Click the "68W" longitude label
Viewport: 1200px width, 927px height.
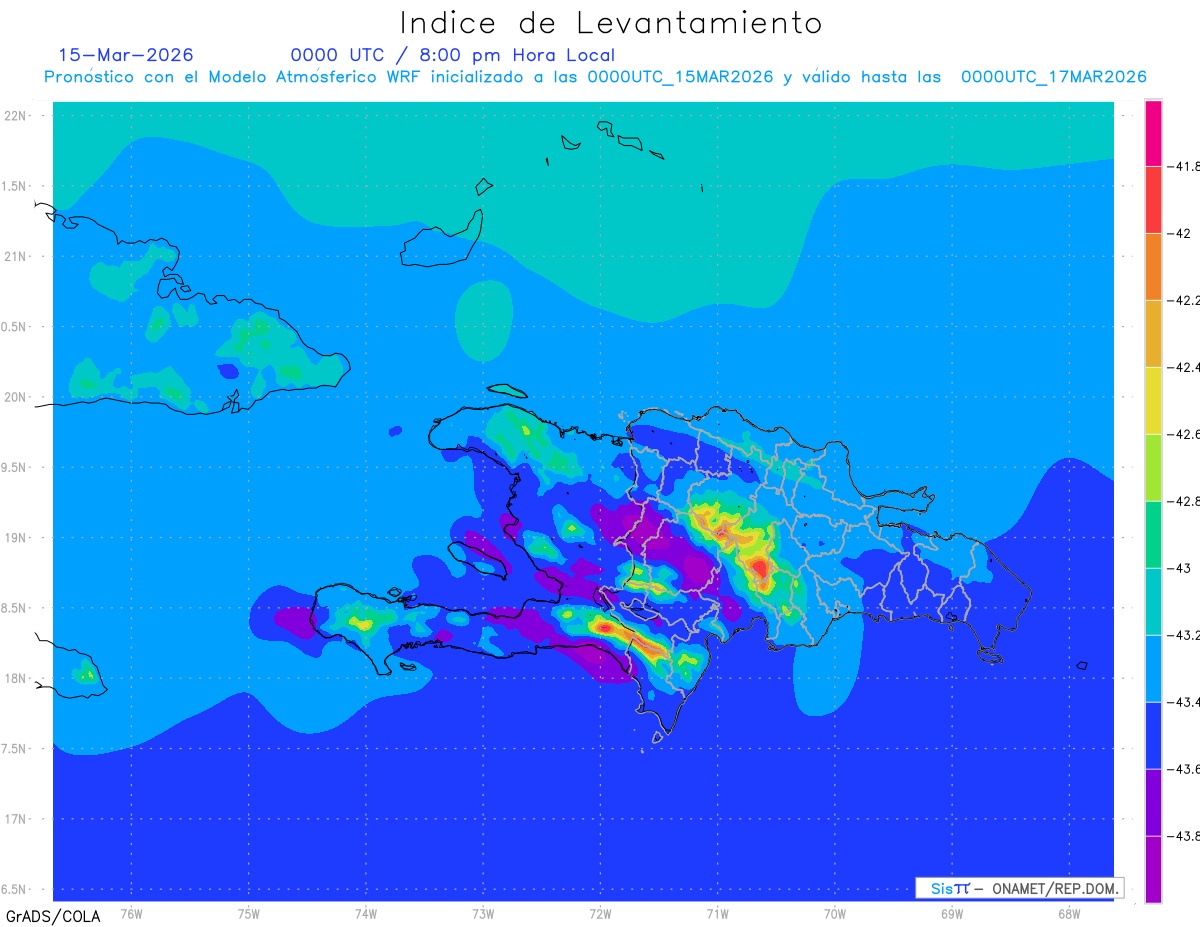[1069, 913]
